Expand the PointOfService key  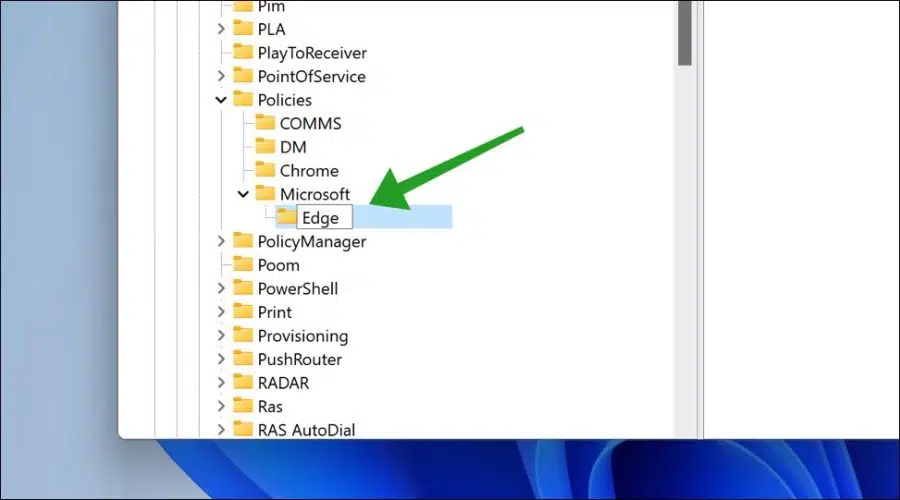[x=221, y=76]
